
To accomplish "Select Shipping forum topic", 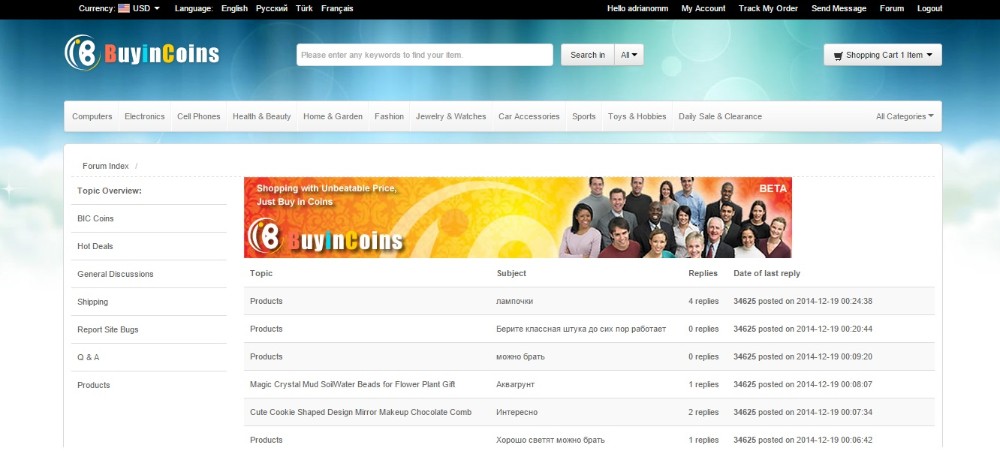I will point(92,302).
